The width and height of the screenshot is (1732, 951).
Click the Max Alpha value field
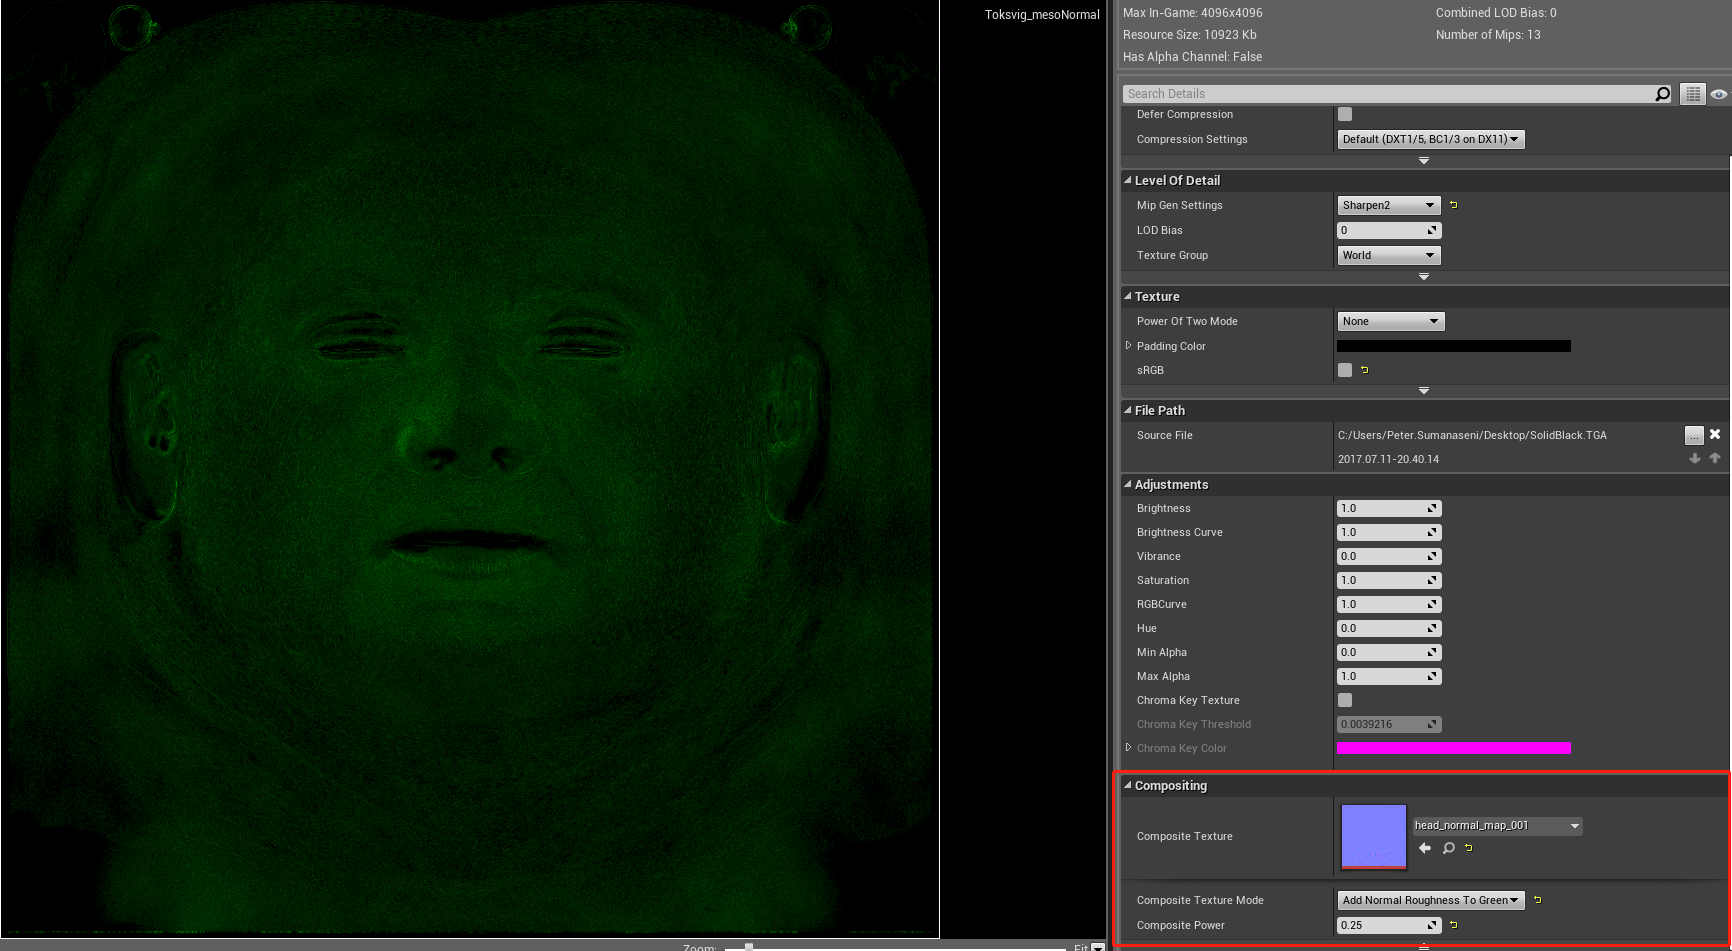click(1389, 676)
